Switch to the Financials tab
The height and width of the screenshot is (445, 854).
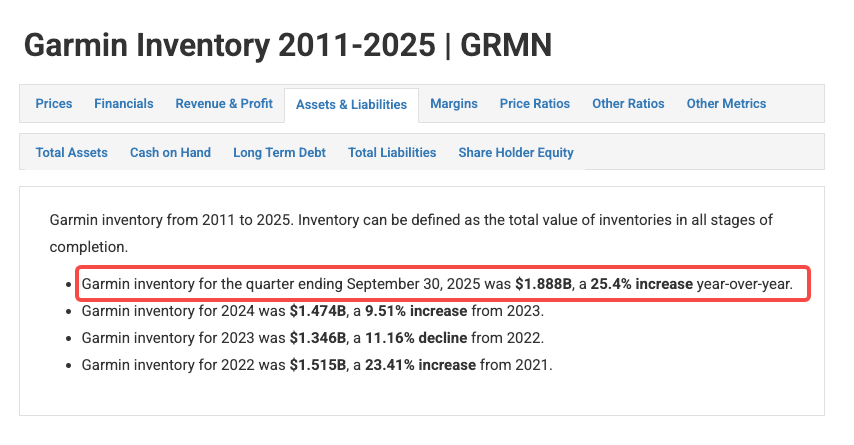coord(124,103)
